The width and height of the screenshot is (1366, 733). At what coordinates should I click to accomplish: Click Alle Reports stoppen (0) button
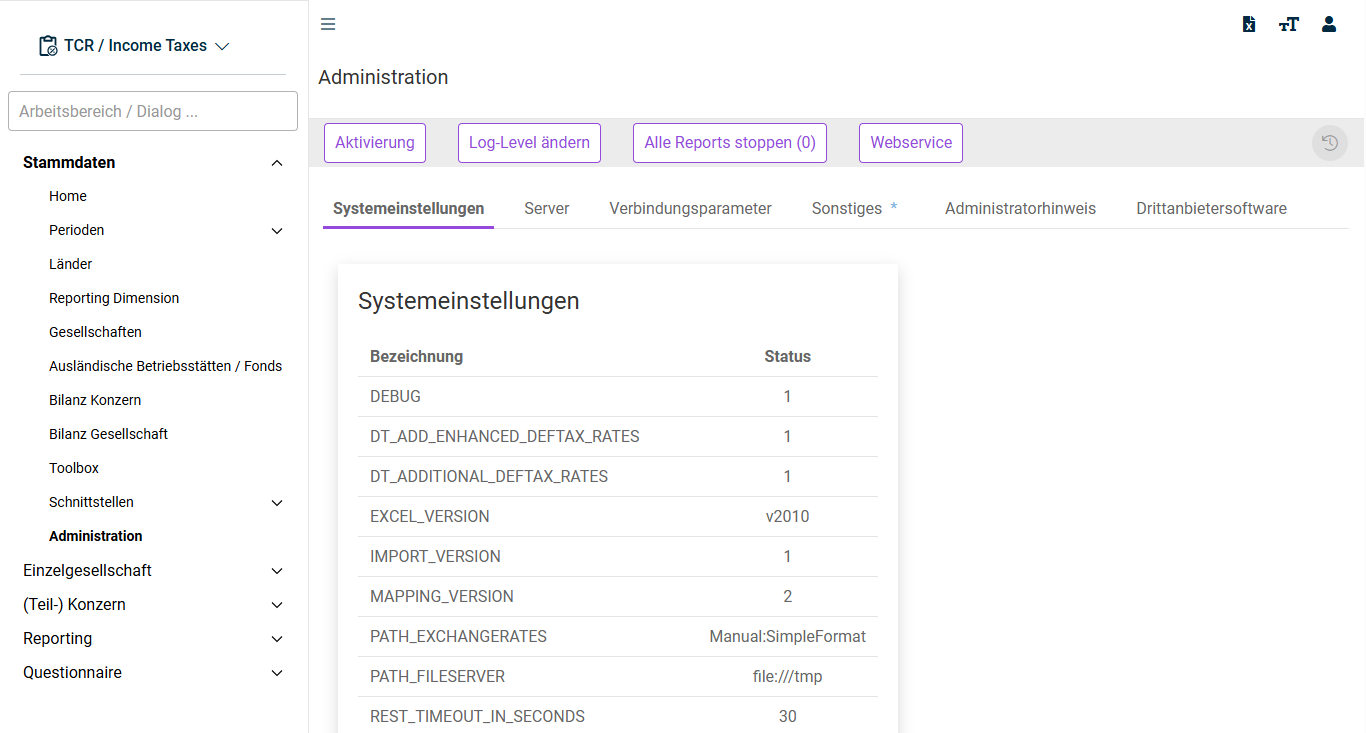point(730,143)
